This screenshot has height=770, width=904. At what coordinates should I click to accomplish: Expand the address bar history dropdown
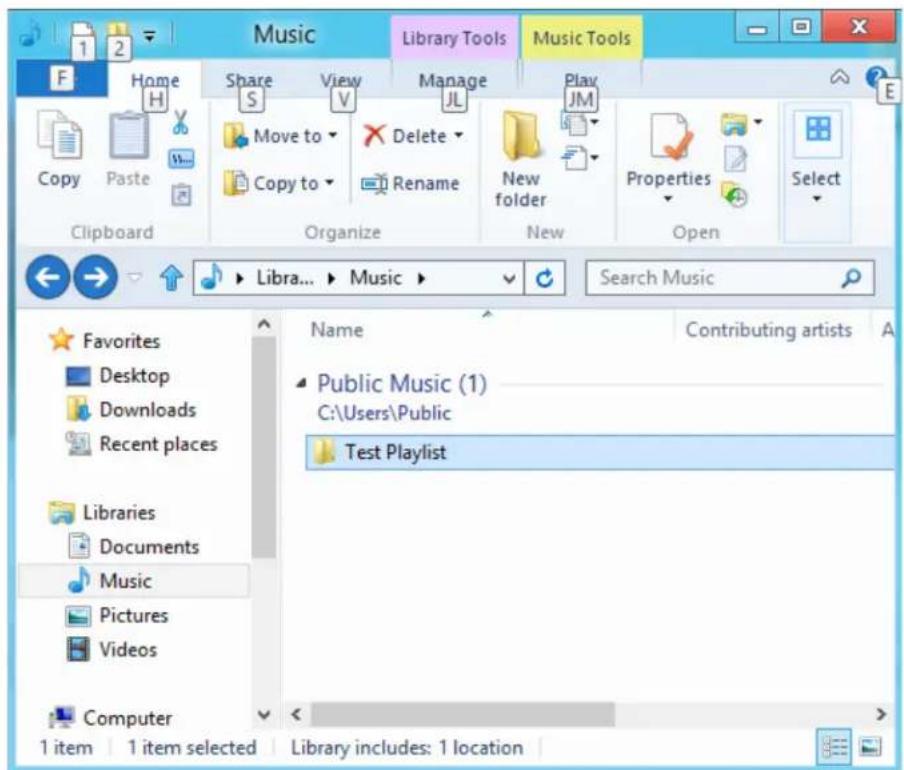509,279
